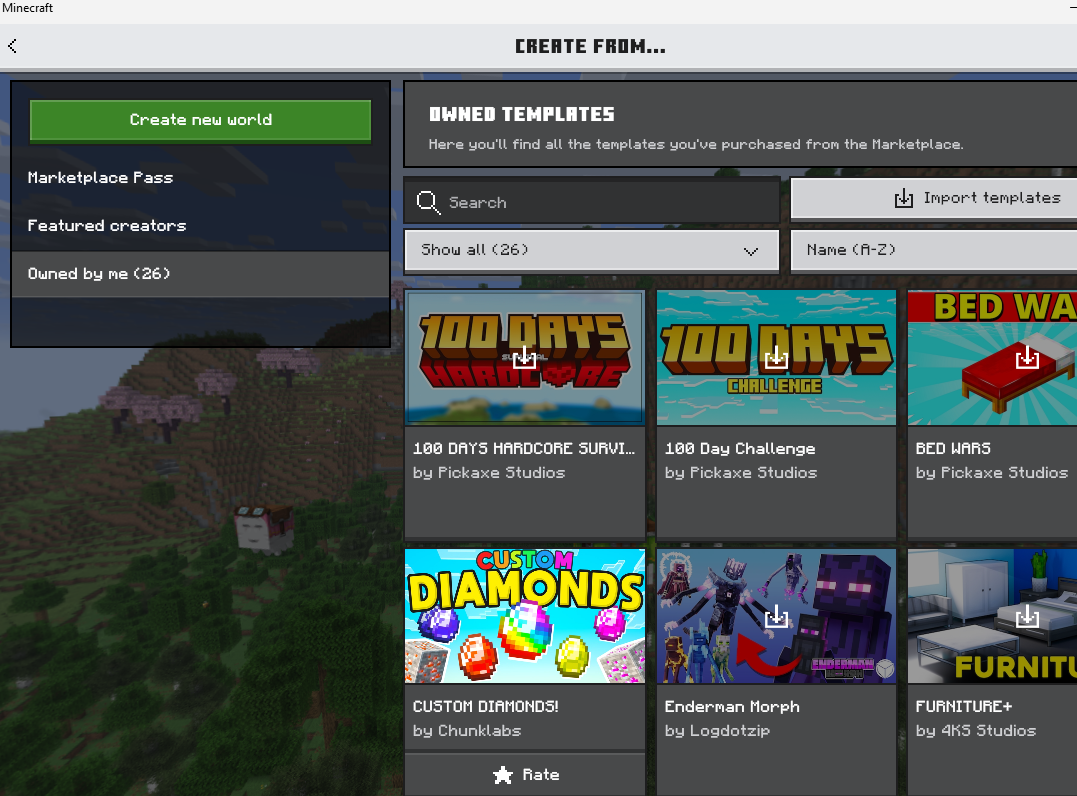Click creator name under 100 Days Hardcore
1077x796 pixels.
click(x=489, y=473)
